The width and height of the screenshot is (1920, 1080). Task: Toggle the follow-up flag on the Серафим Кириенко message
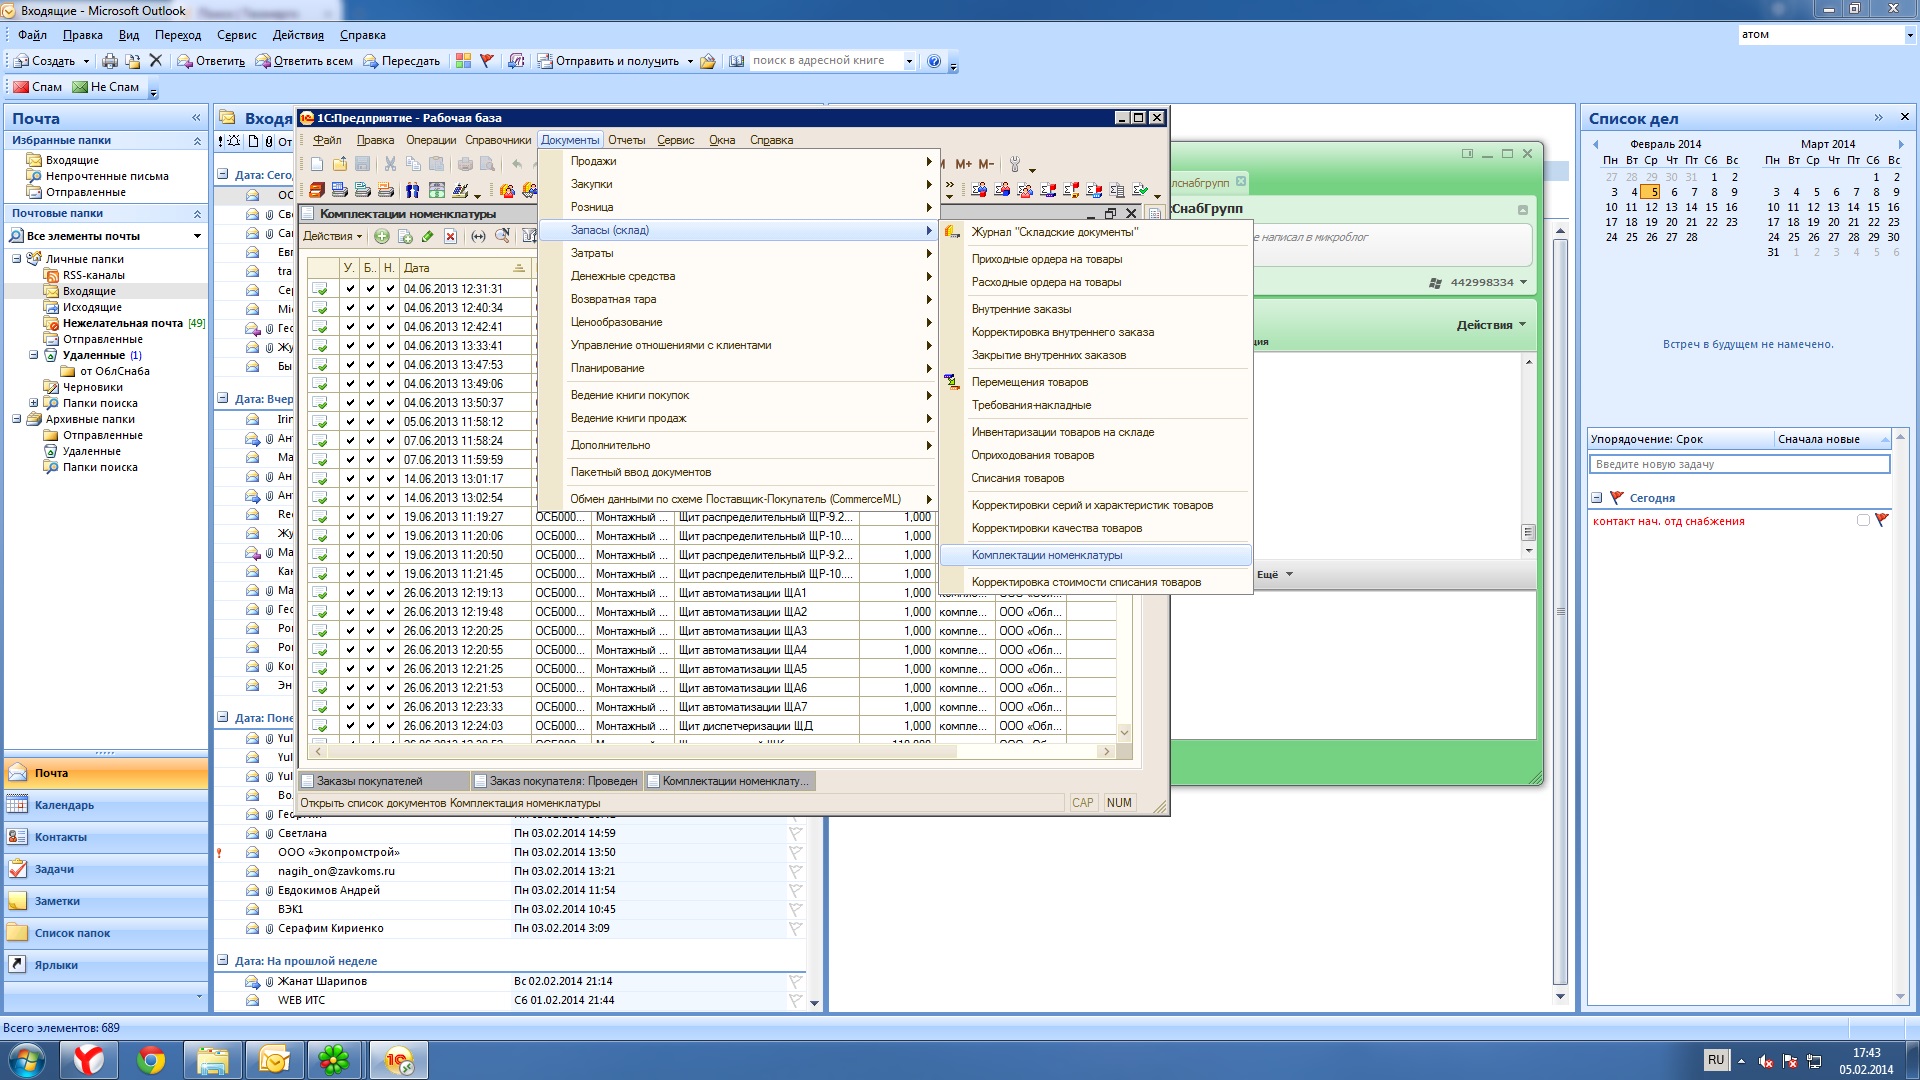click(796, 928)
